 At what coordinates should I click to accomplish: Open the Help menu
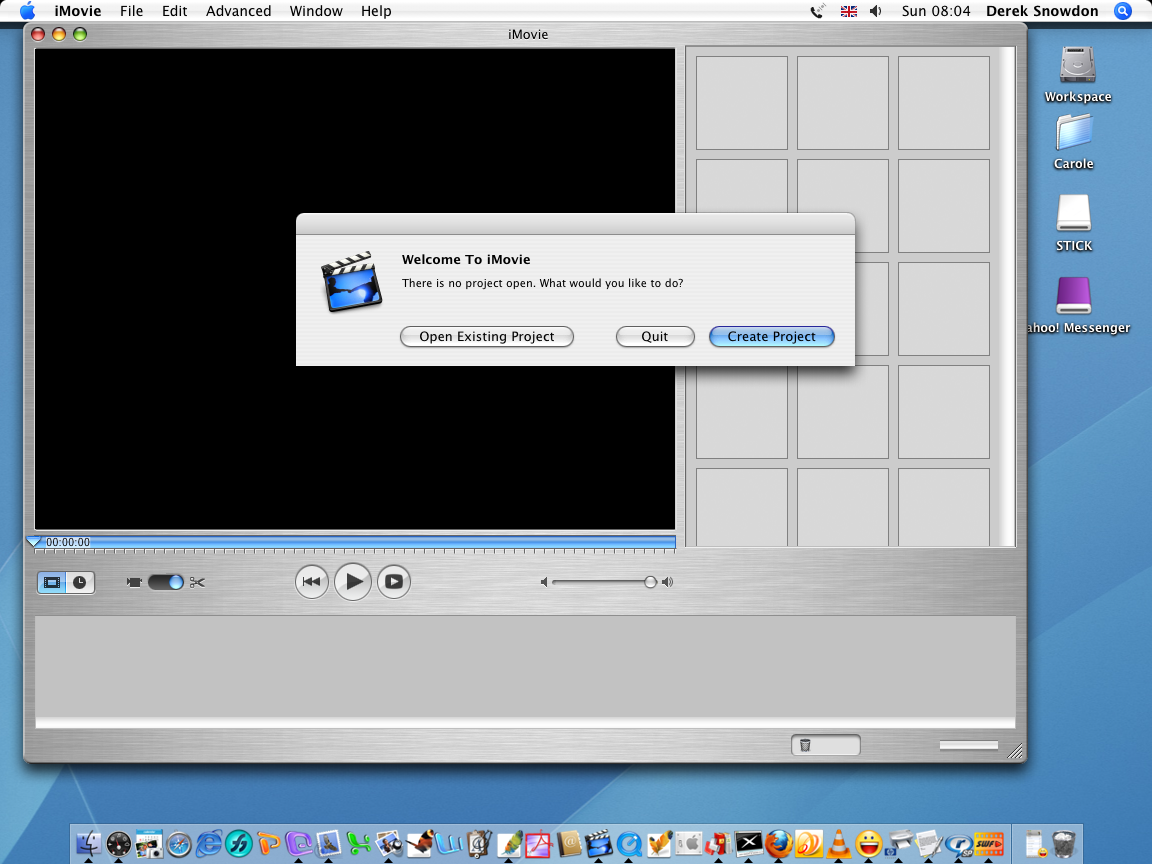pos(375,11)
